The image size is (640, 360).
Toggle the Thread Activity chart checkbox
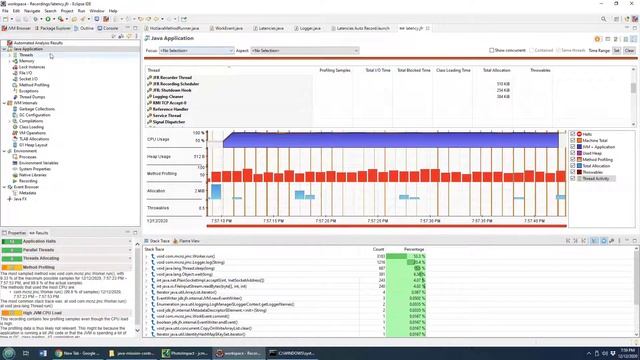pyautogui.click(x=573, y=178)
